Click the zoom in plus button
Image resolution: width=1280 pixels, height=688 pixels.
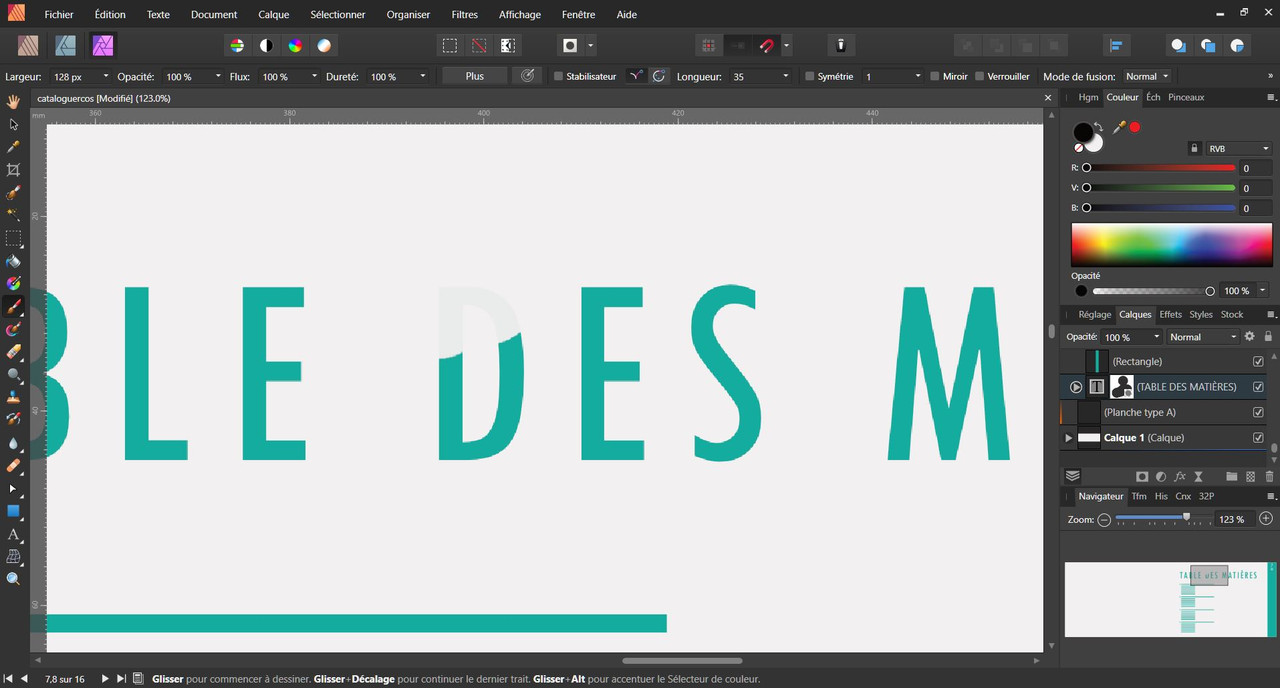[1266, 519]
